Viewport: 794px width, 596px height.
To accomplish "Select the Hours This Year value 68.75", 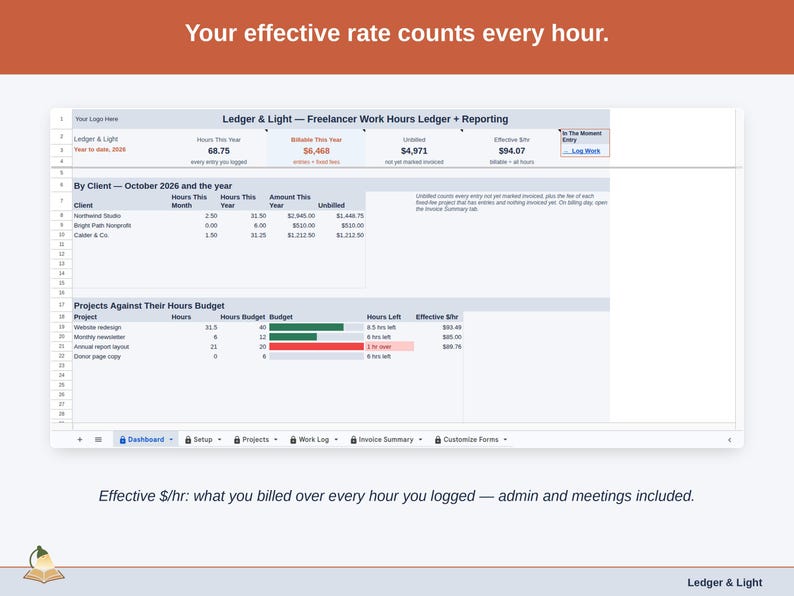I will [219, 151].
